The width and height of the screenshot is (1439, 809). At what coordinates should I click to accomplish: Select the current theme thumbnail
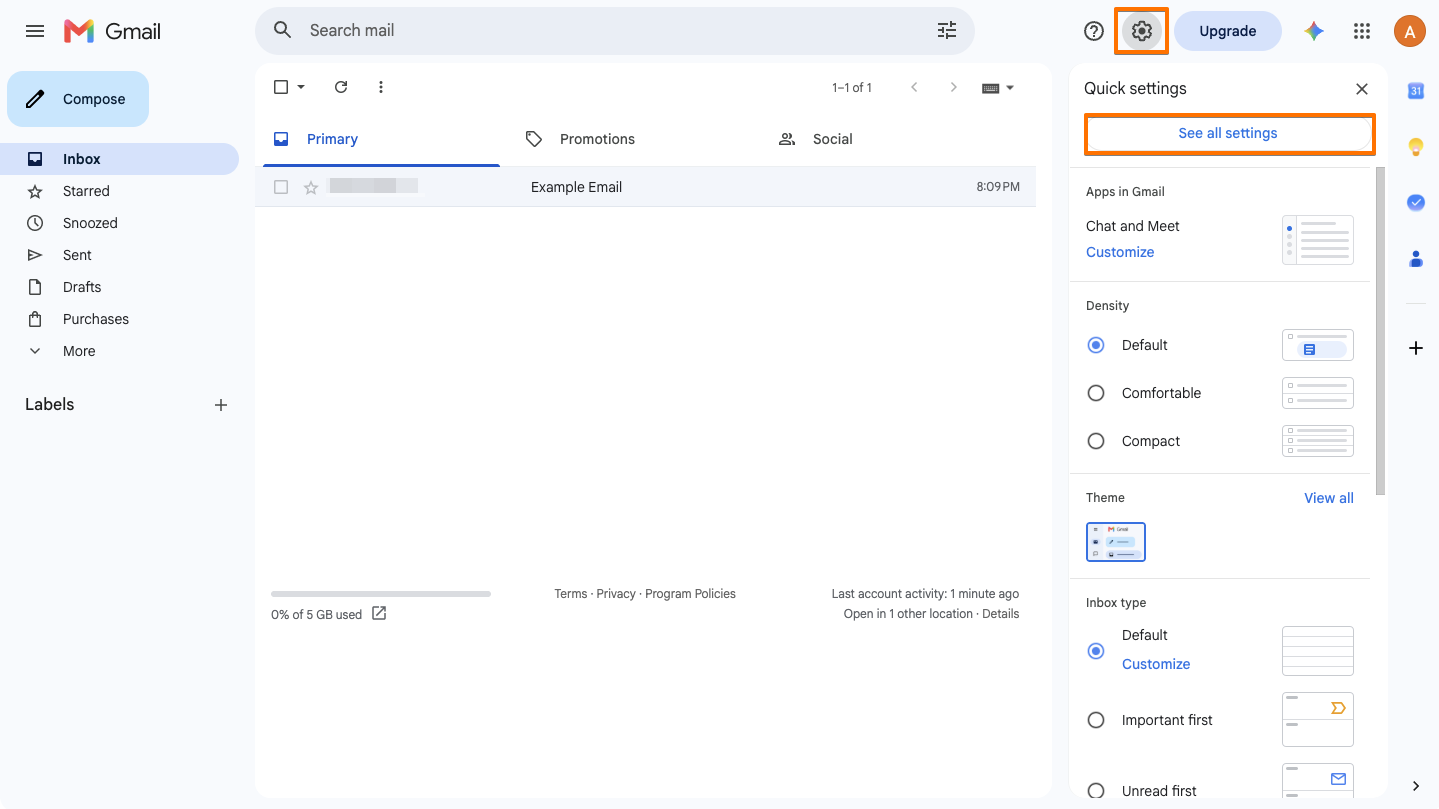tap(1116, 542)
